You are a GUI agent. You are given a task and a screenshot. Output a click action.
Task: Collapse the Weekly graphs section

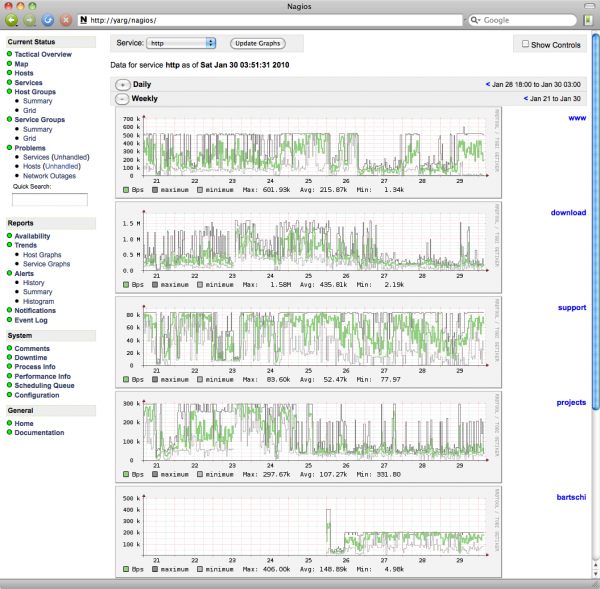pyautogui.click(x=122, y=99)
